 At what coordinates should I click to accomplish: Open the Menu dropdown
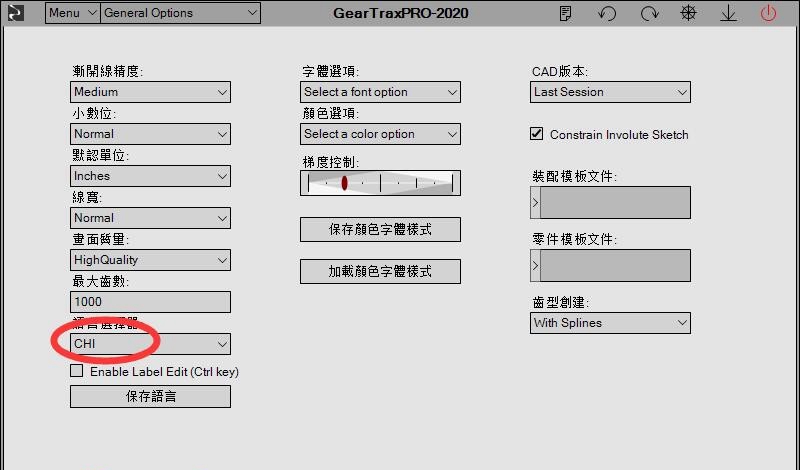pos(72,13)
